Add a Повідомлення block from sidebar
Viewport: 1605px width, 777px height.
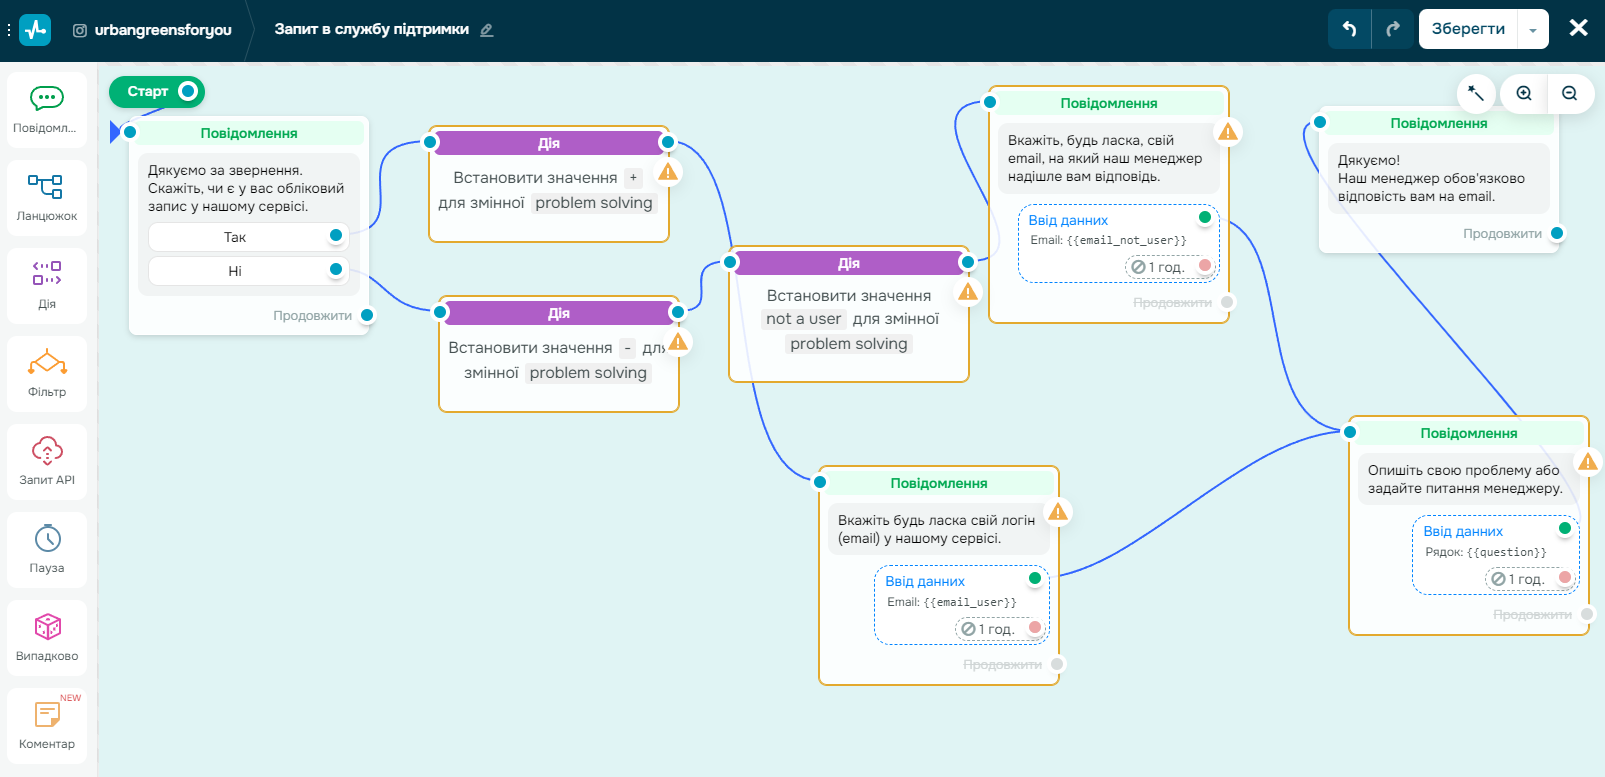point(46,109)
